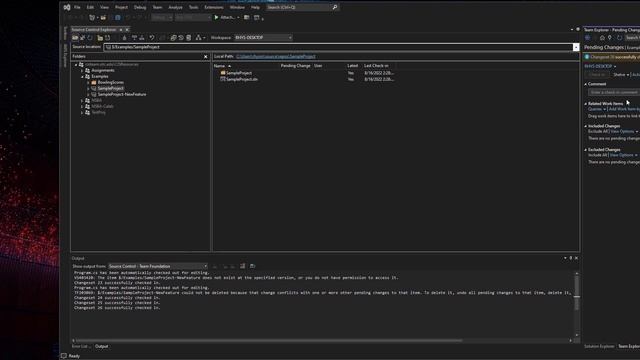Select the Source Control Explorer tab
640x360 pixels.
tap(94, 30)
